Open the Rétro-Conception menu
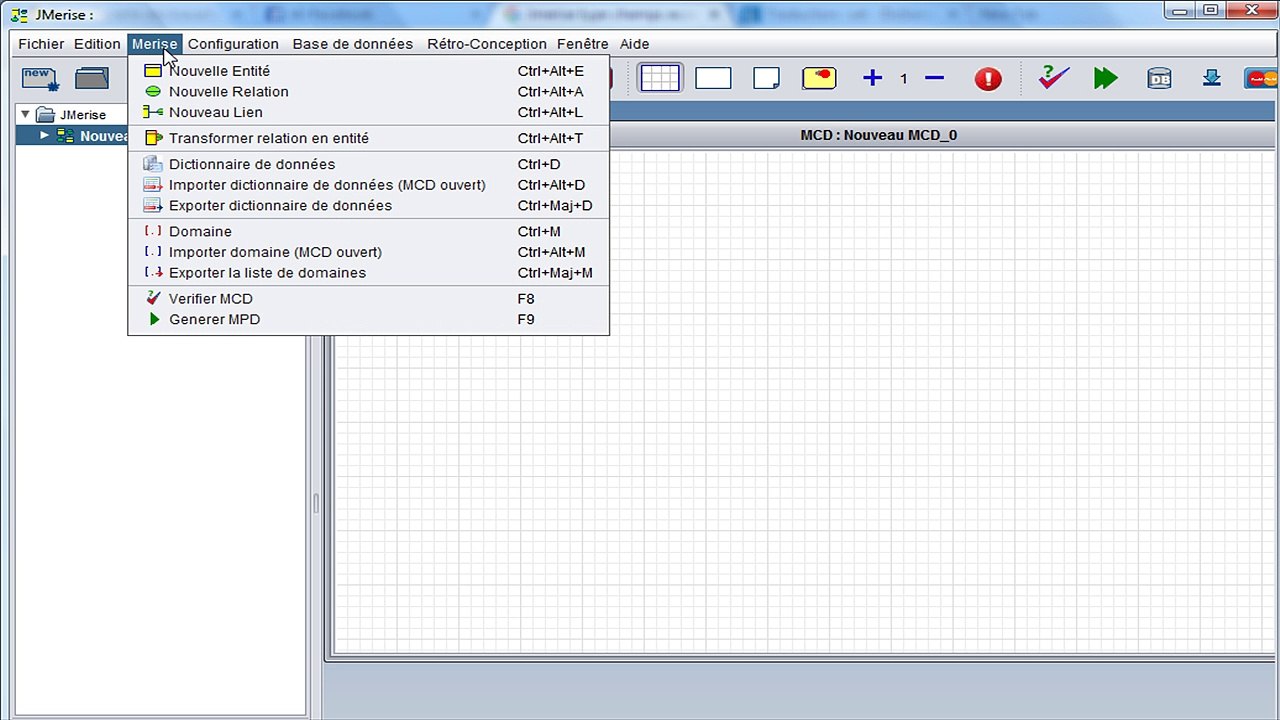This screenshot has height=720, width=1280. [x=487, y=44]
